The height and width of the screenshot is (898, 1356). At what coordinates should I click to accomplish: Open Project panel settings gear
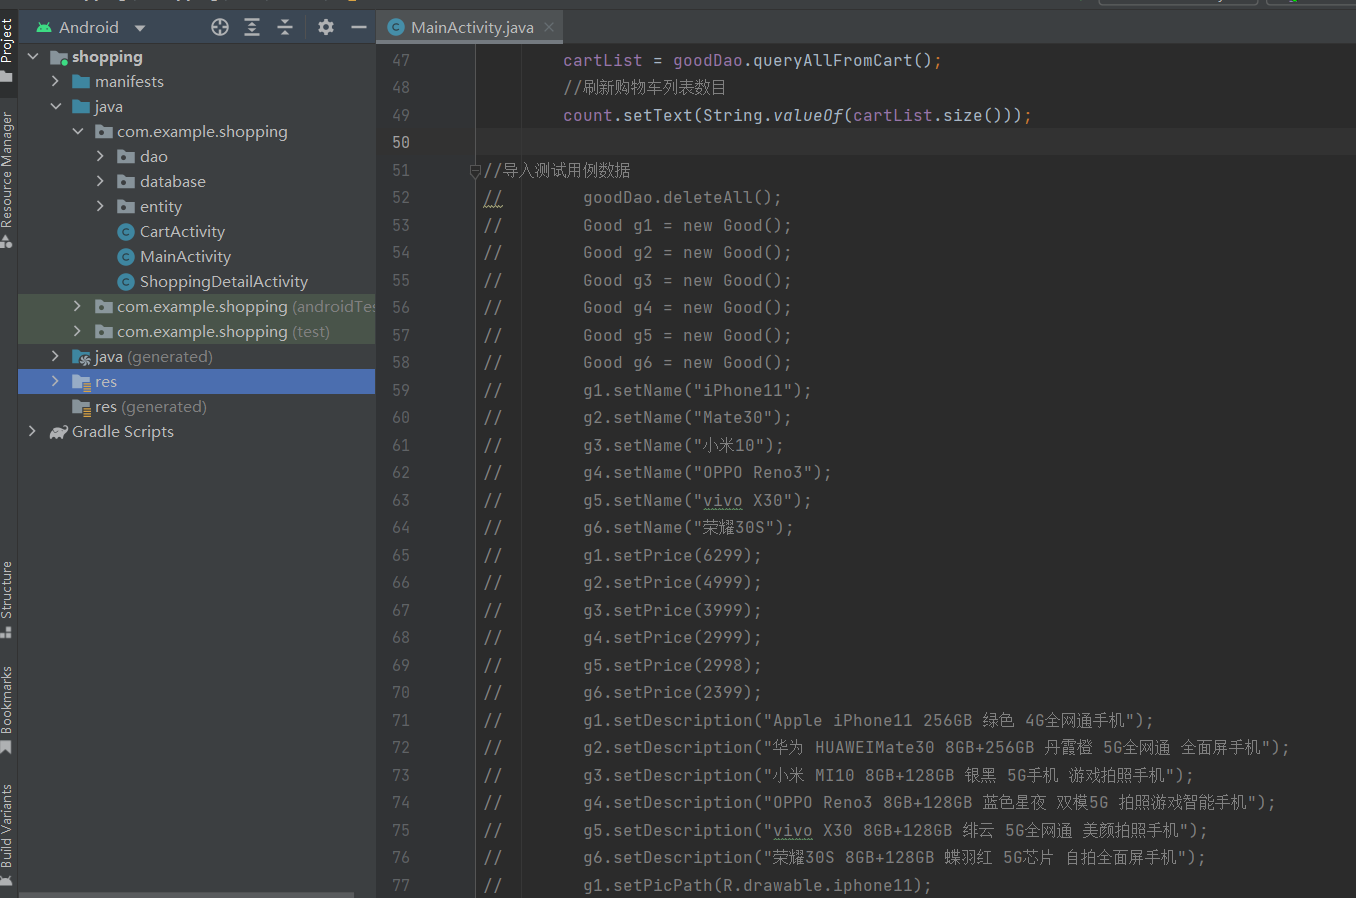point(326,27)
